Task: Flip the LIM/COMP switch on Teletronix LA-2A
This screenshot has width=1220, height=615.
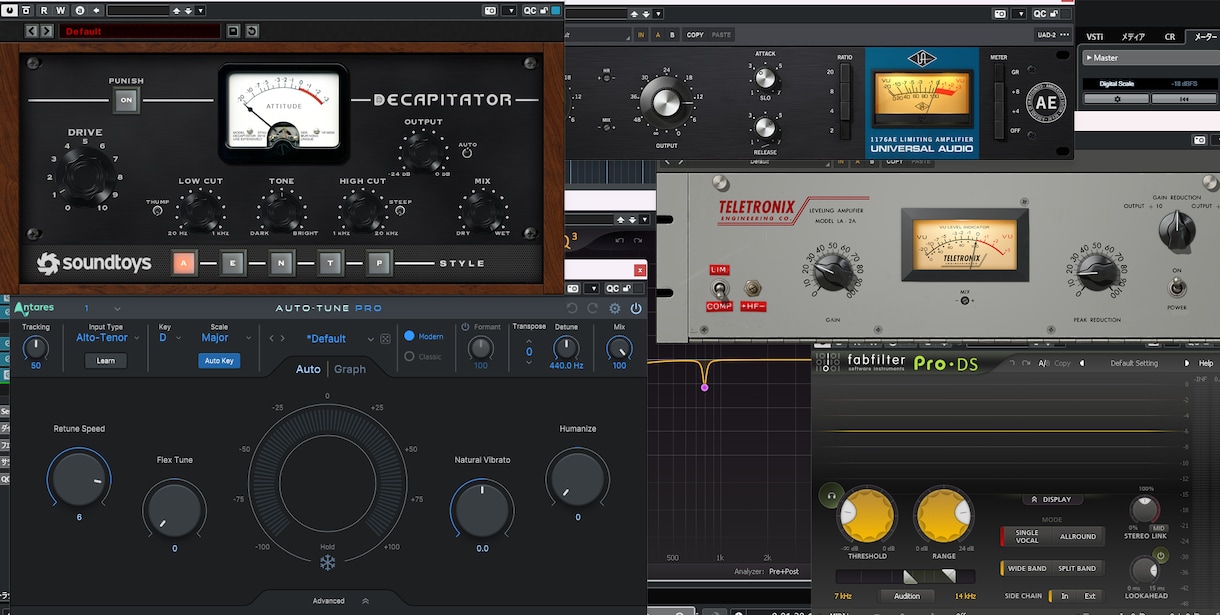Action: coord(718,288)
